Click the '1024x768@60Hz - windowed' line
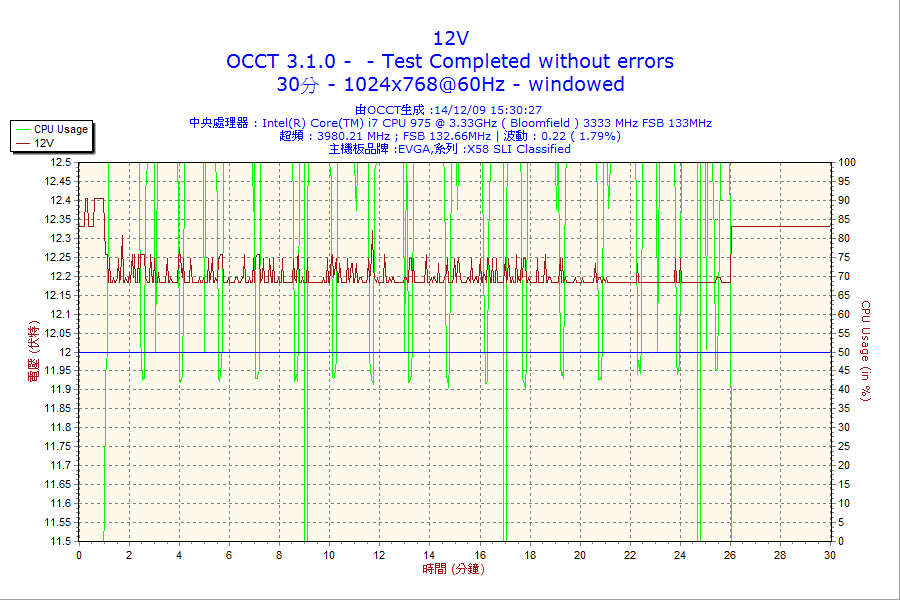The width and height of the screenshot is (900, 600). pyautogui.click(x=484, y=84)
